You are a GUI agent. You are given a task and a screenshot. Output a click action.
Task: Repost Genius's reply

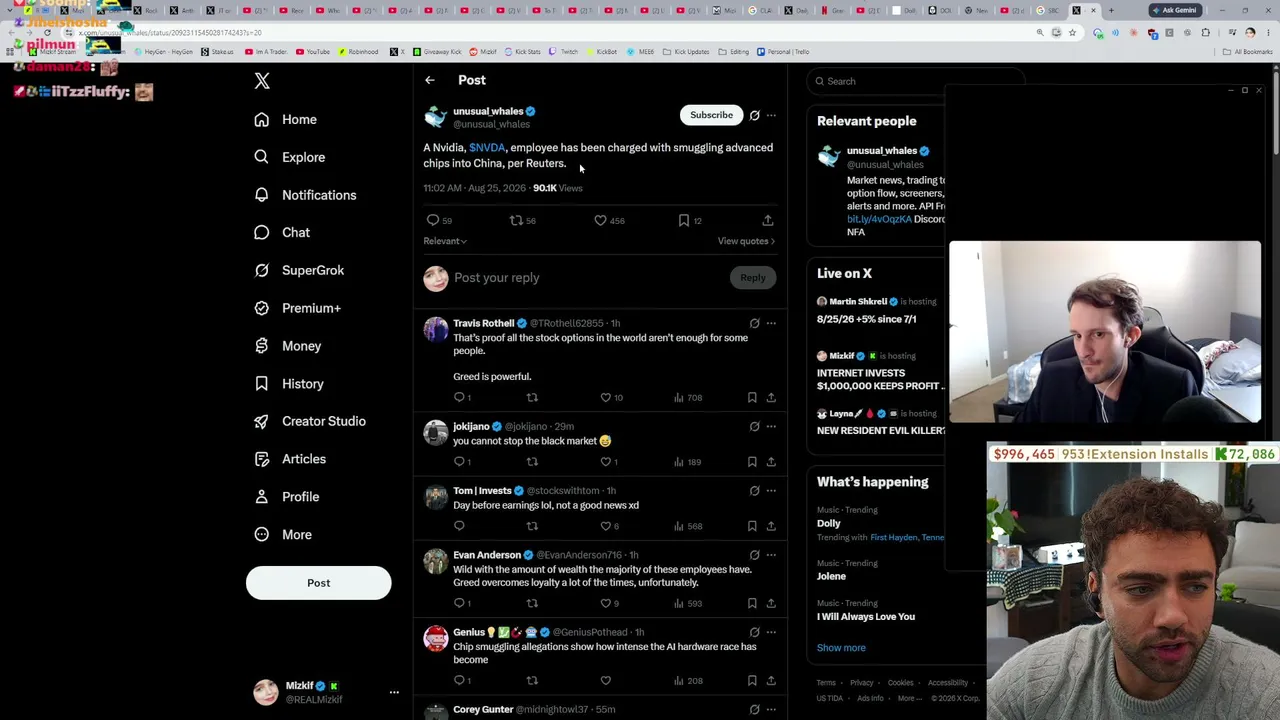click(x=532, y=681)
